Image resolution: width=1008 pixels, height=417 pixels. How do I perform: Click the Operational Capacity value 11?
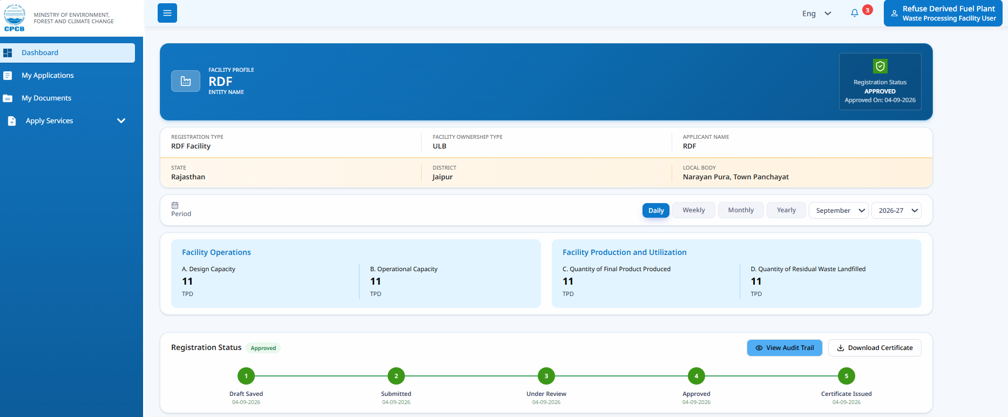tap(375, 281)
